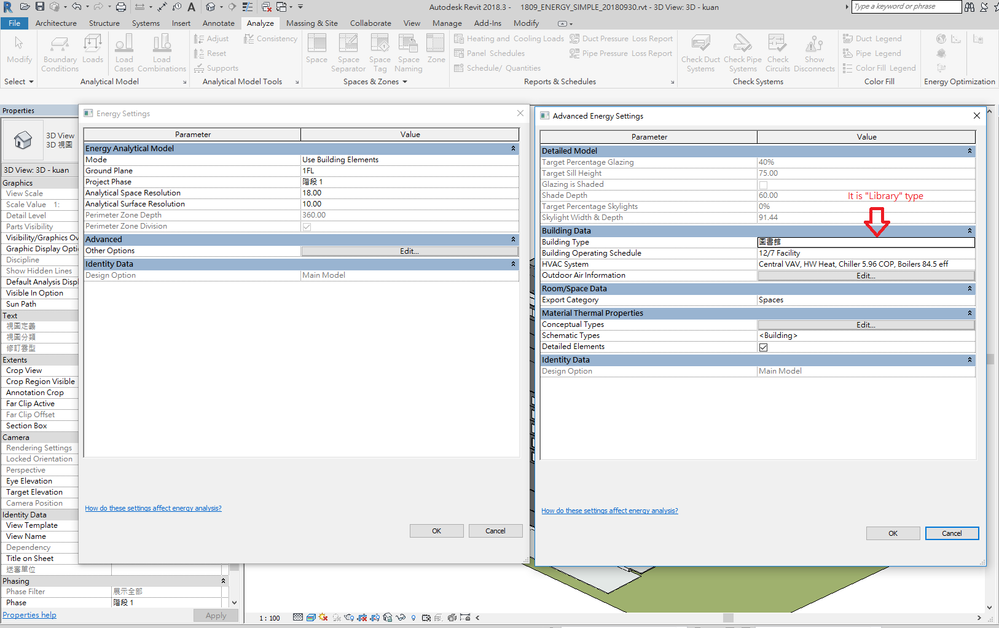Viewport: 999px width, 628px height.
Task: Click the Save icon in quick access toolbar
Action: [x=40, y=7]
